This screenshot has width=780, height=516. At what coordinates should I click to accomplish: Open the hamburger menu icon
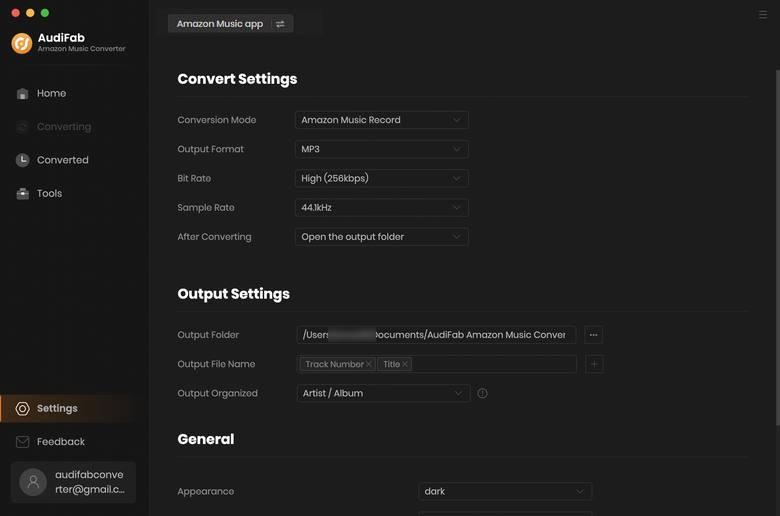click(x=763, y=14)
